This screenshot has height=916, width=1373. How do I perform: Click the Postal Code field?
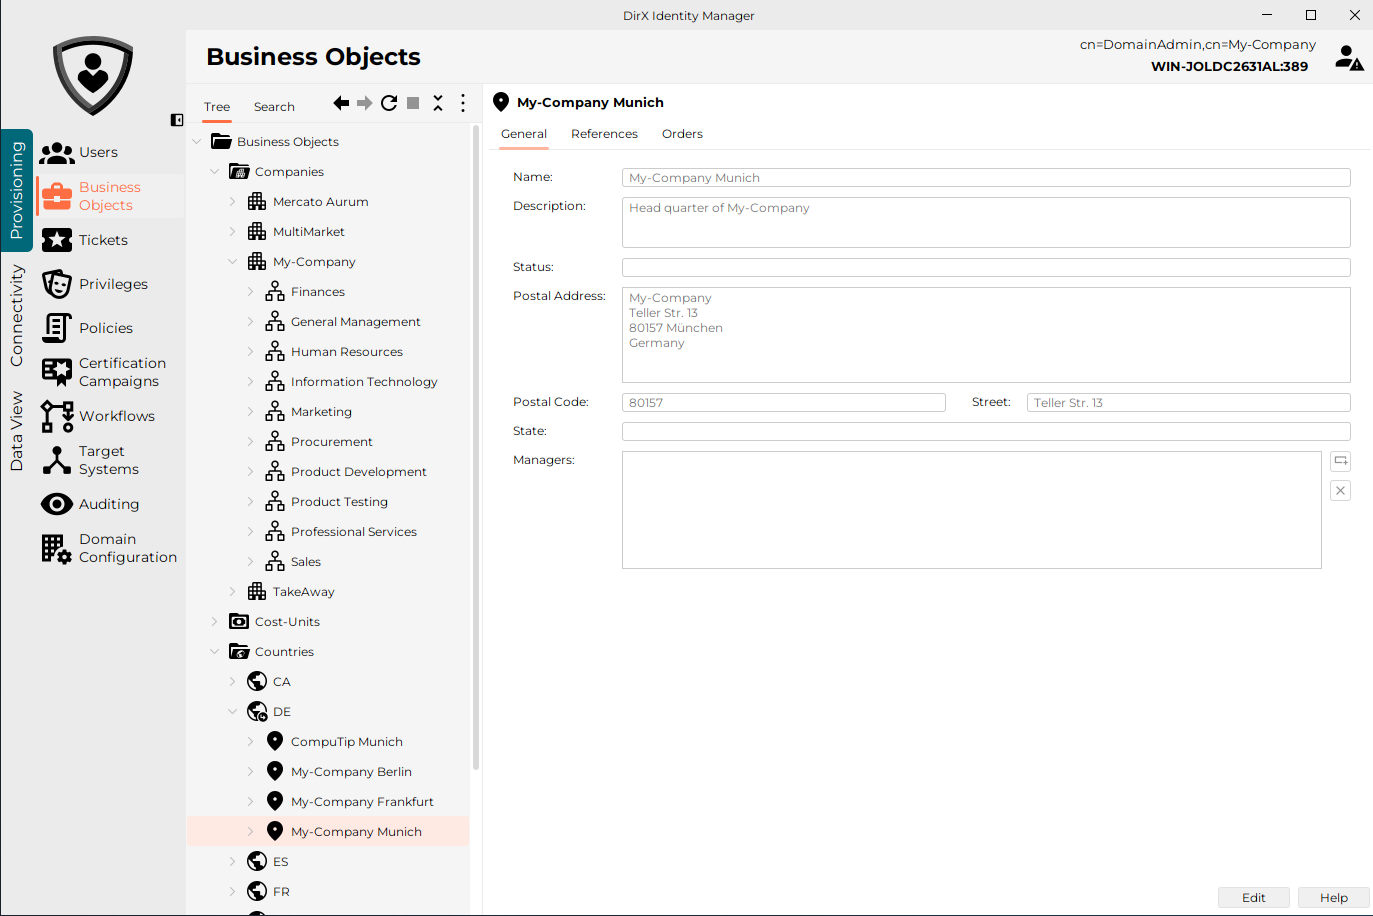(x=784, y=402)
